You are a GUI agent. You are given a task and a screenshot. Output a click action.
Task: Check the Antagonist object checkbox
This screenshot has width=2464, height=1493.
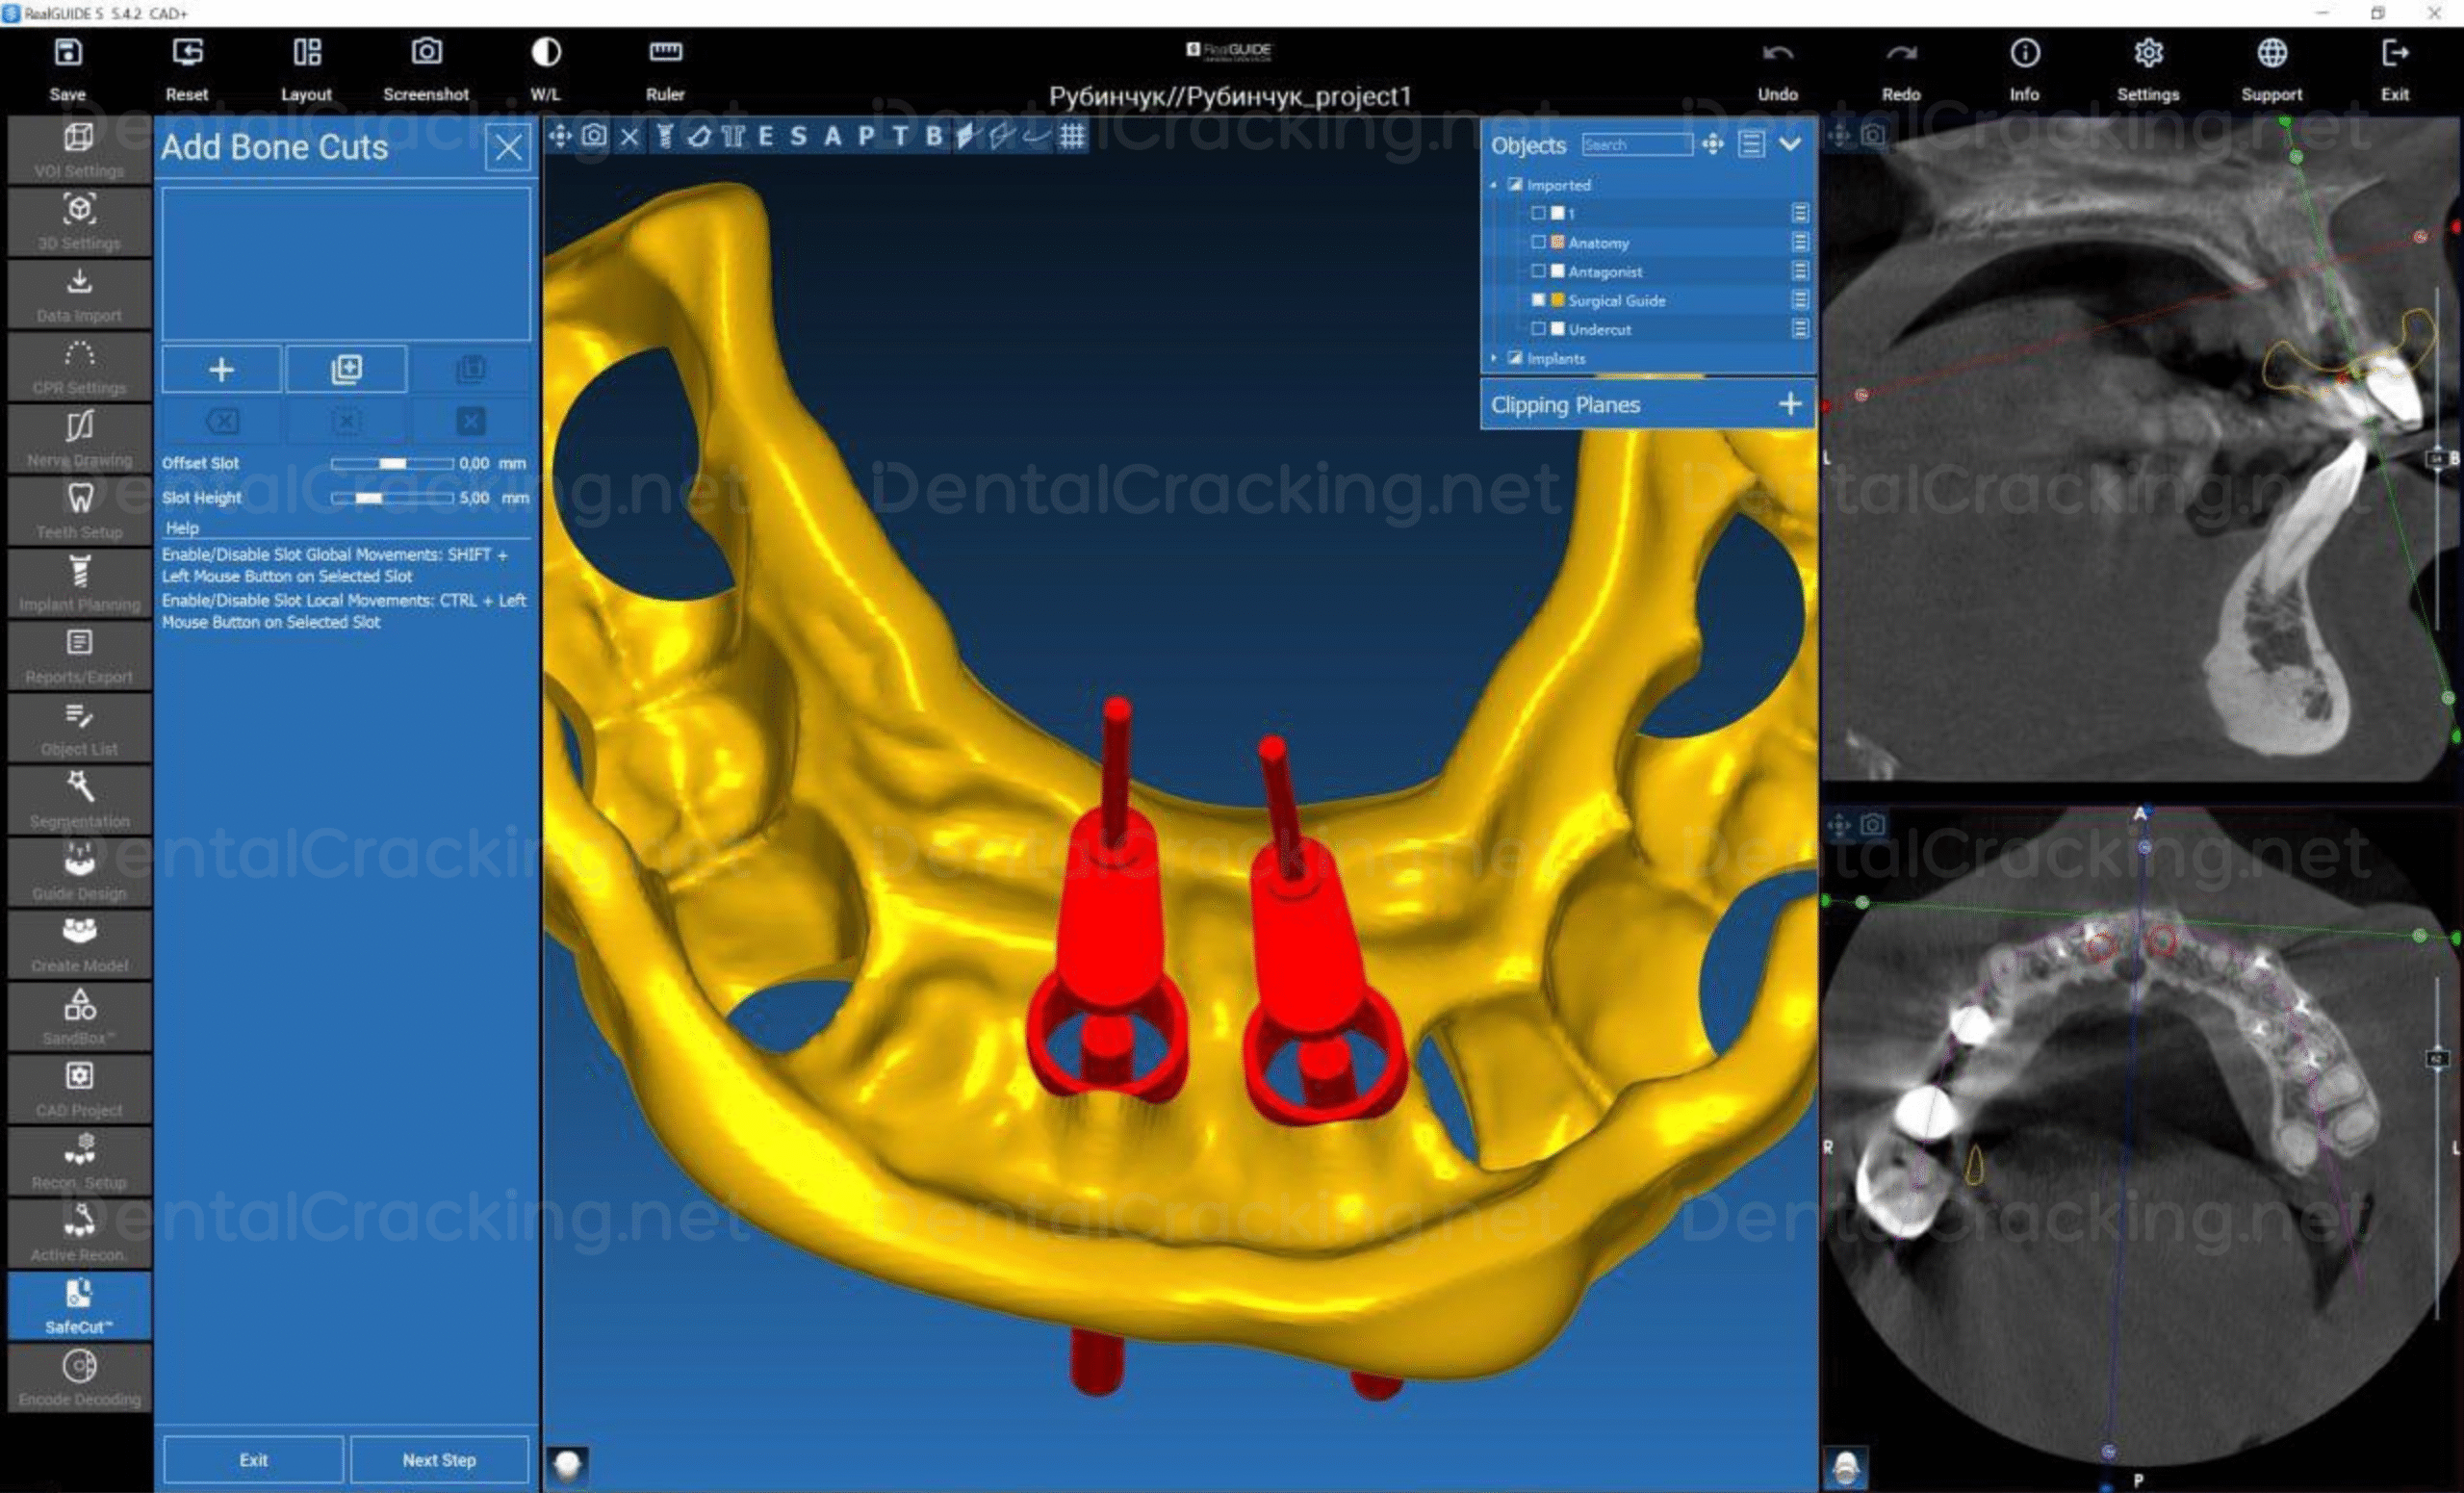click(x=1538, y=271)
